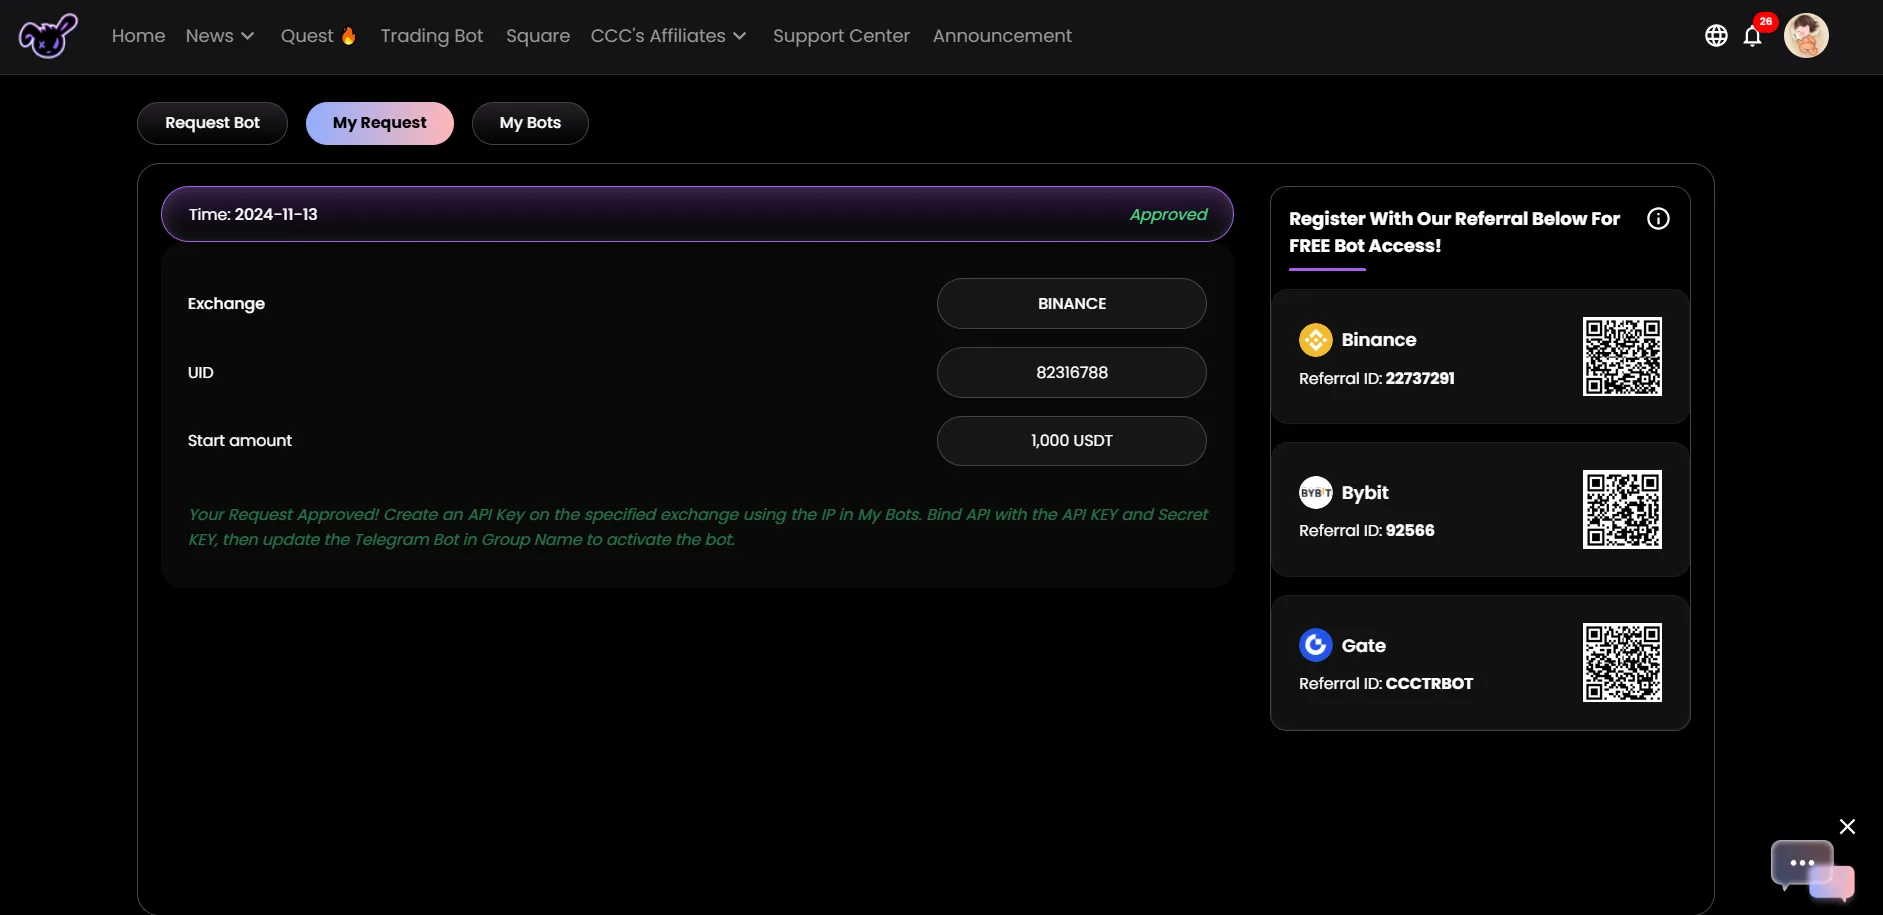
Task: Click the Bybit logo icon
Action: point(1315,493)
